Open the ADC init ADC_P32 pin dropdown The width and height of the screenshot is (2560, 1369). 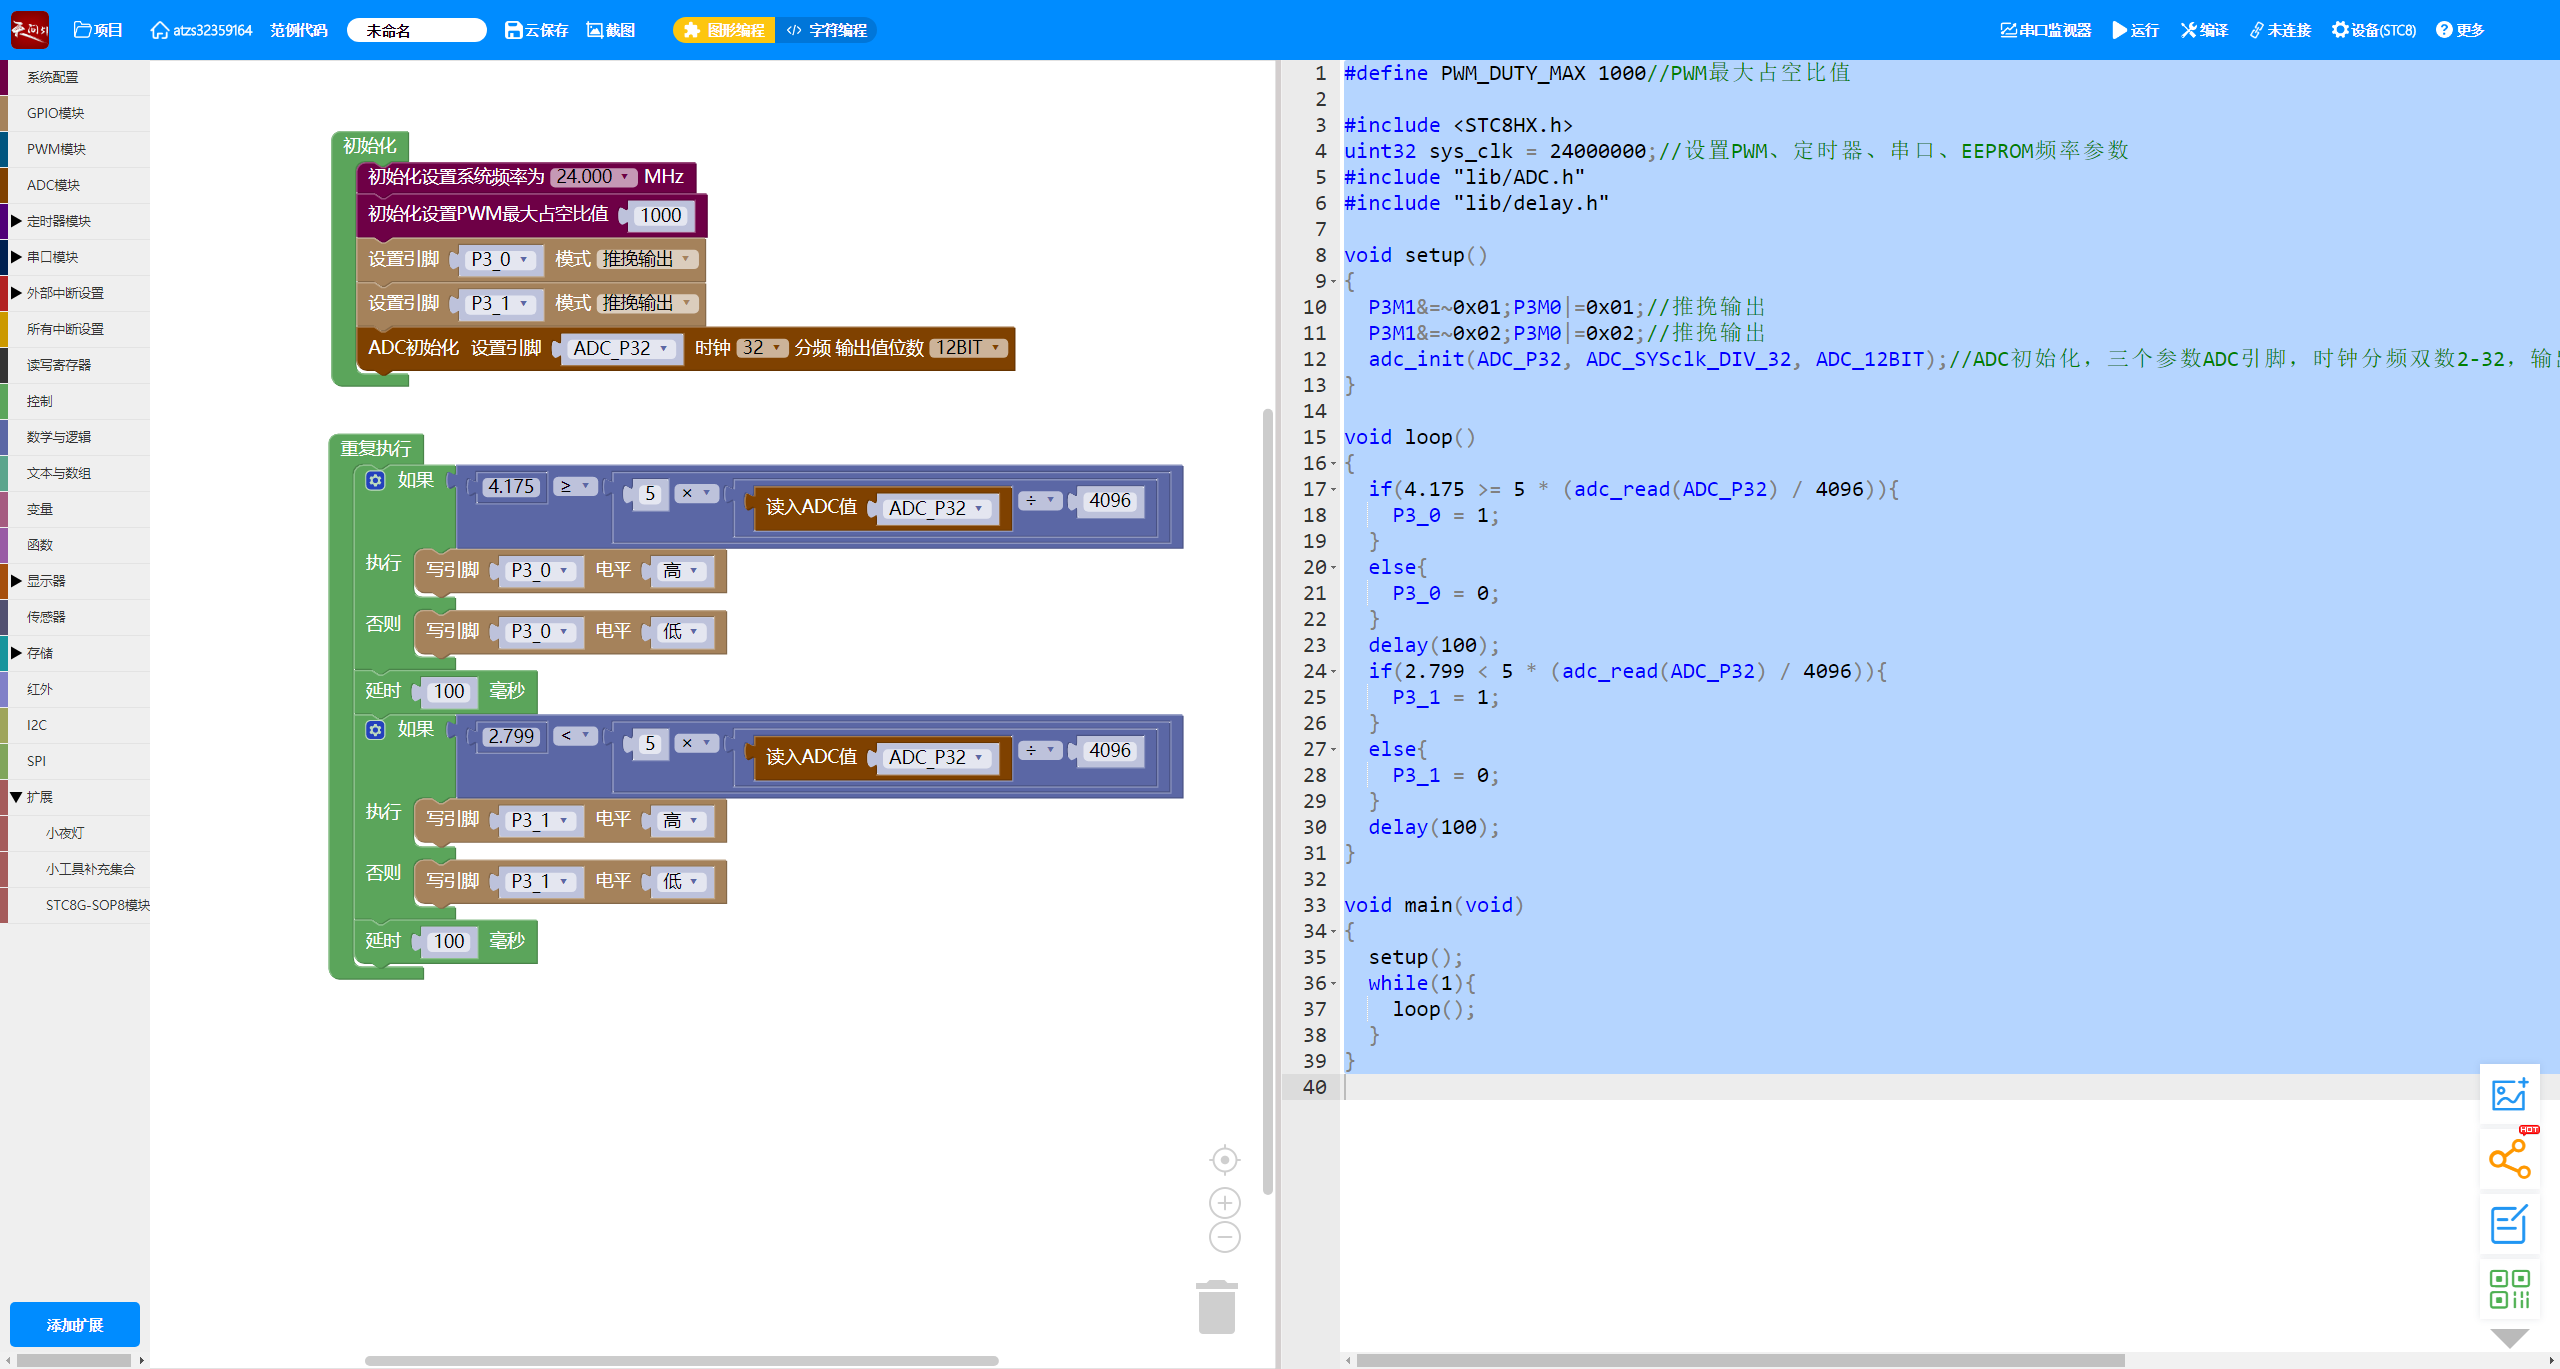pyautogui.click(x=621, y=348)
